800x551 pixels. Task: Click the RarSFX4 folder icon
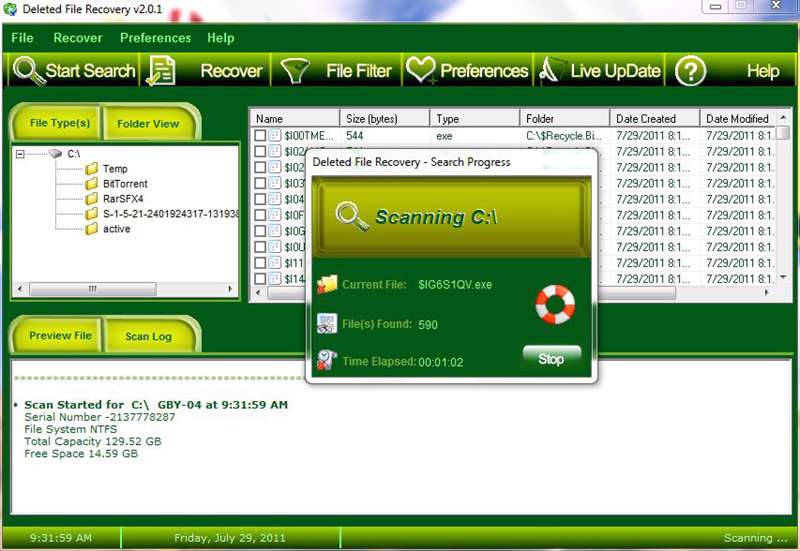coord(92,198)
